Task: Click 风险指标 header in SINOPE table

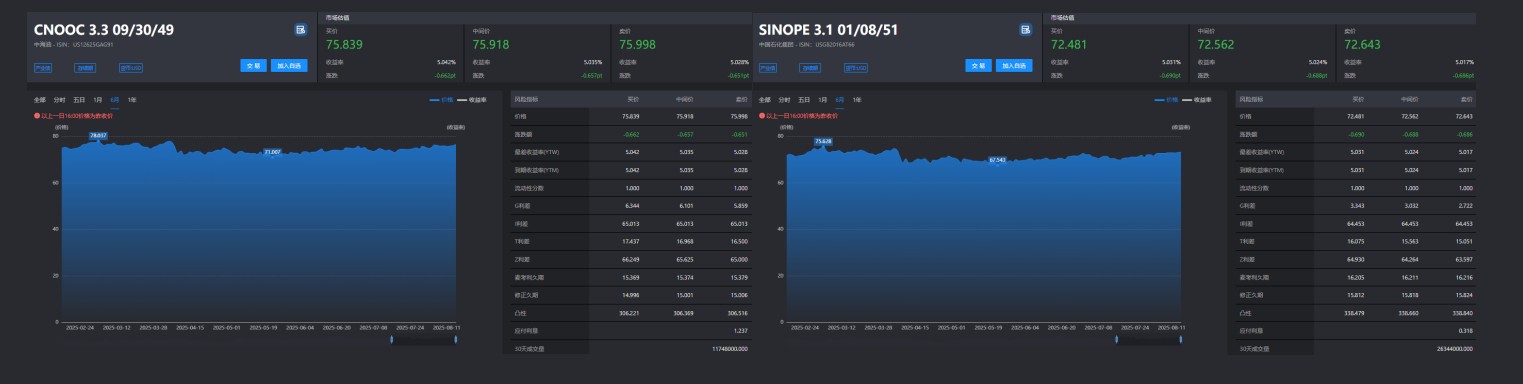Action: click(x=1251, y=100)
